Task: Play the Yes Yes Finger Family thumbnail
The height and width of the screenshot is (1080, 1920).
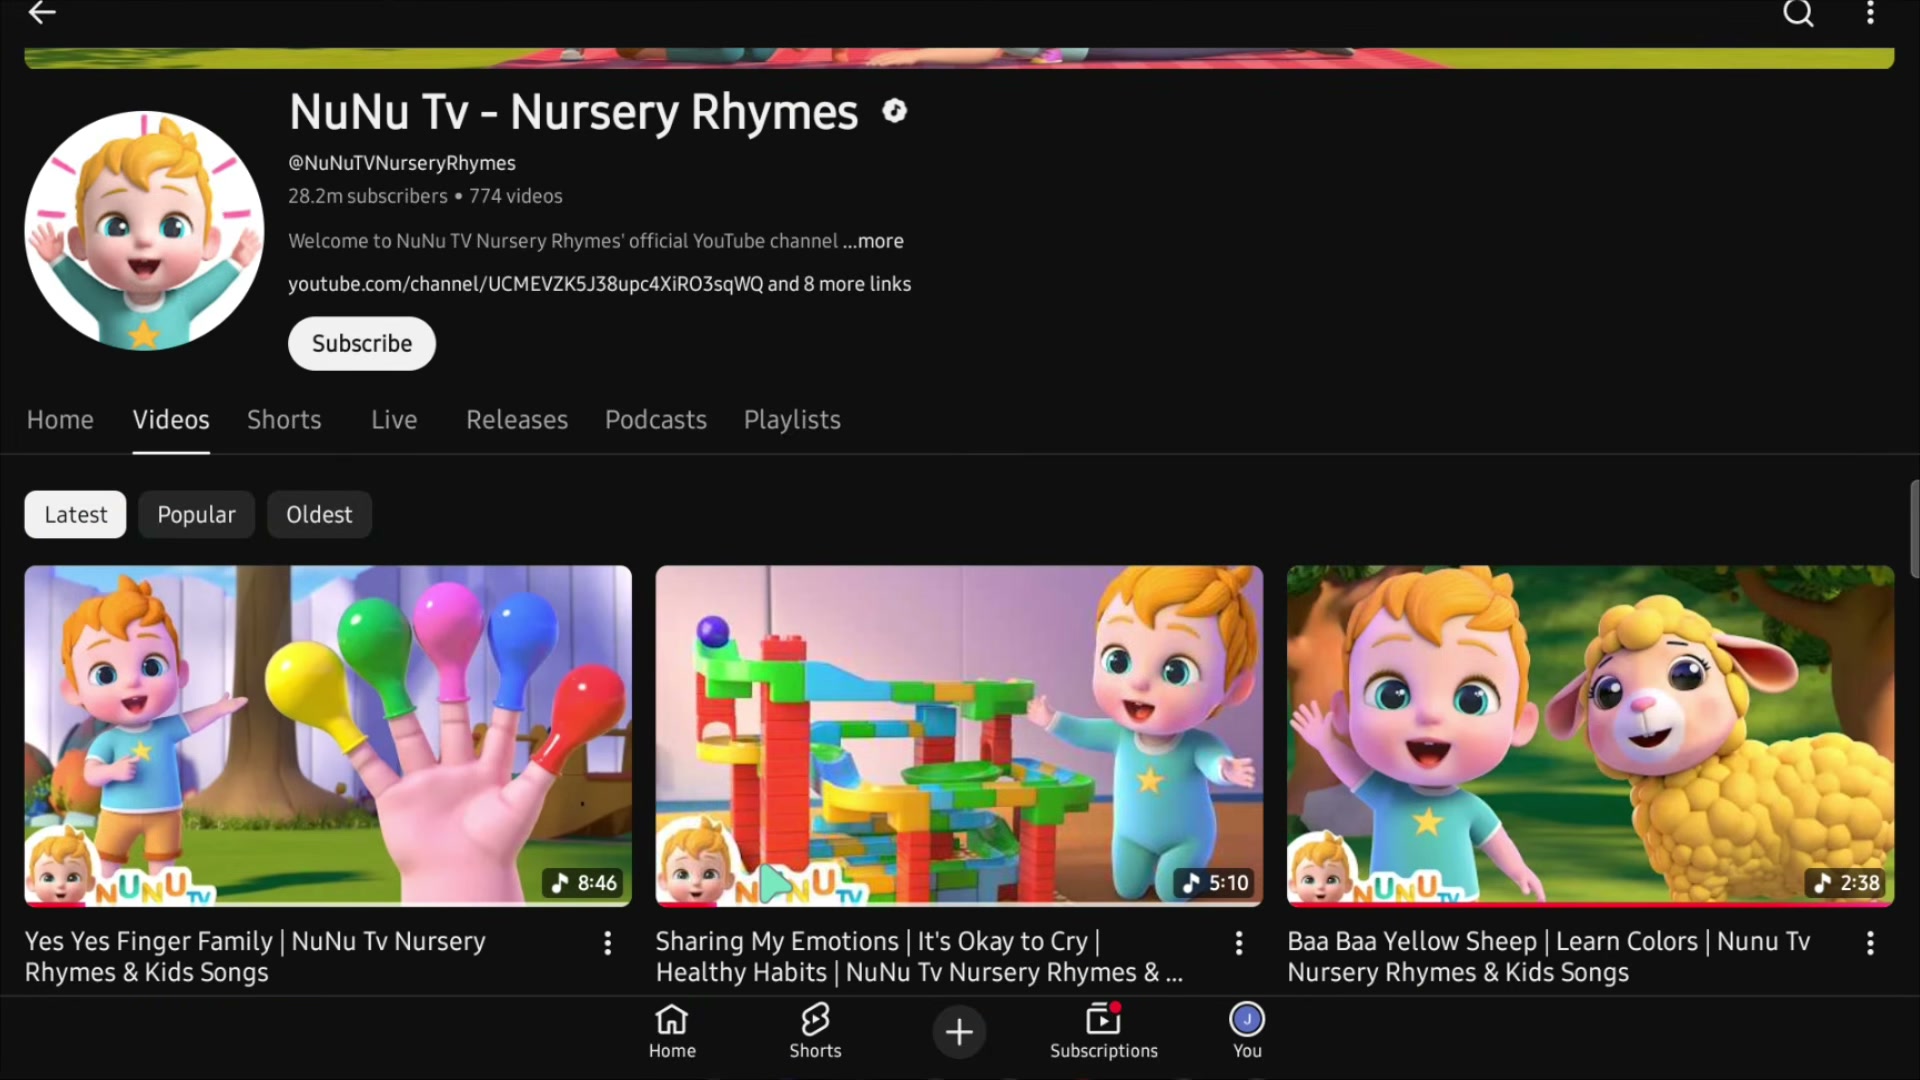Action: tap(328, 736)
